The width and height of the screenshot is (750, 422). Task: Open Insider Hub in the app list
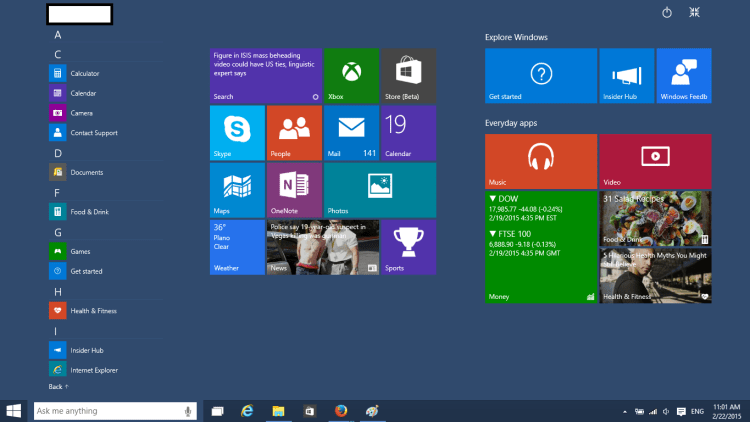105,350
